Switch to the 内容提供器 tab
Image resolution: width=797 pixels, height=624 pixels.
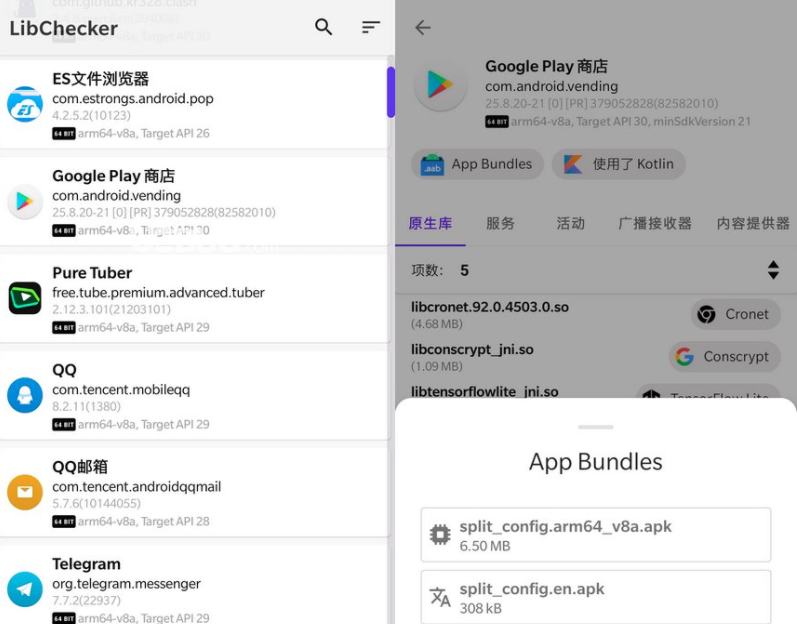[x=753, y=224]
